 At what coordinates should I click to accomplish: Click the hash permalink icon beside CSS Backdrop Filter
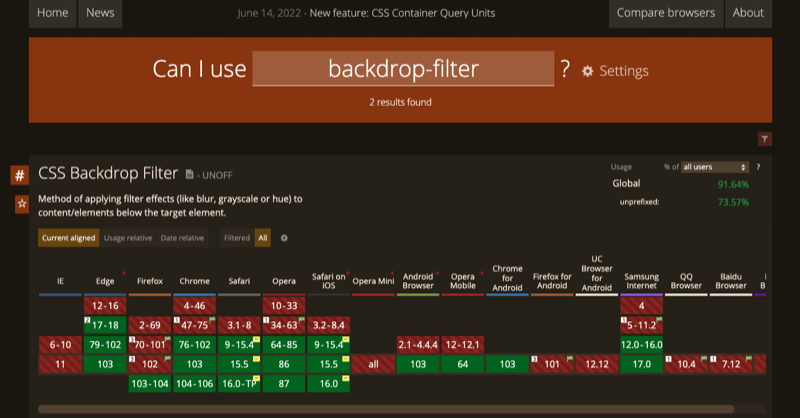point(19,176)
